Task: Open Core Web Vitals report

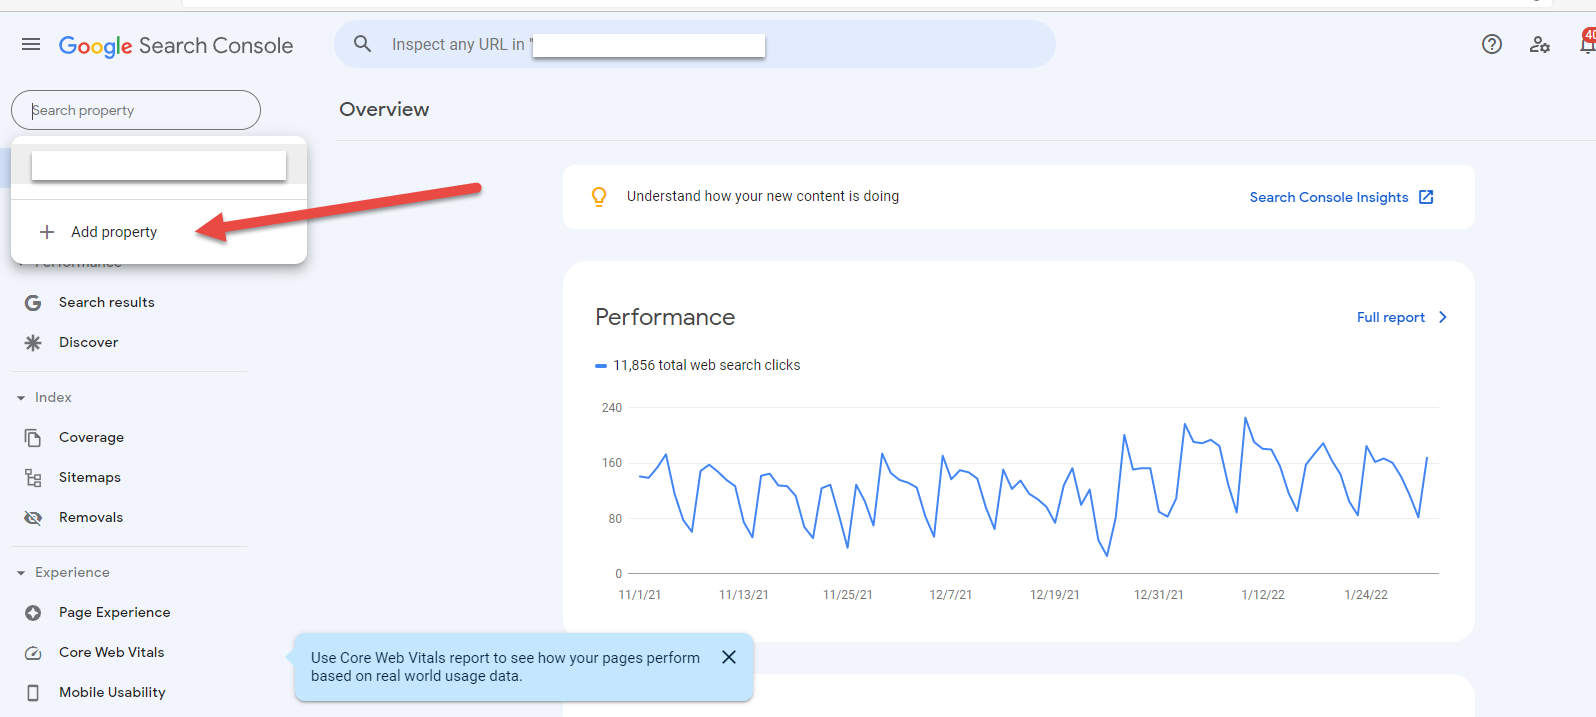Action: 112,652
